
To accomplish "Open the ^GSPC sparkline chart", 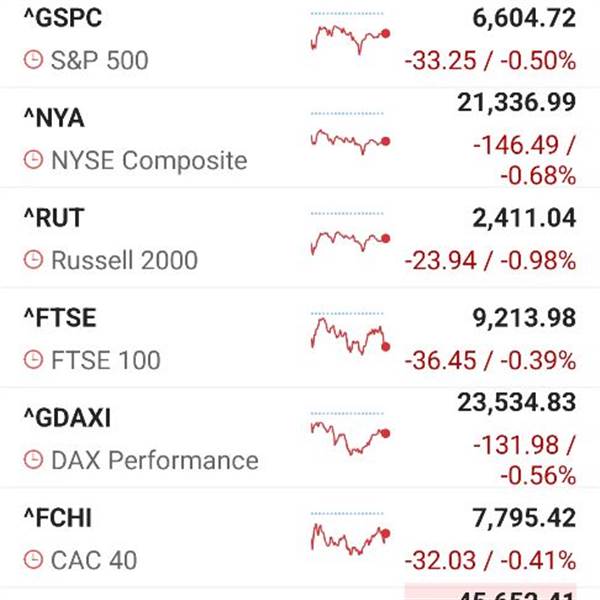I will coord(350,38).
